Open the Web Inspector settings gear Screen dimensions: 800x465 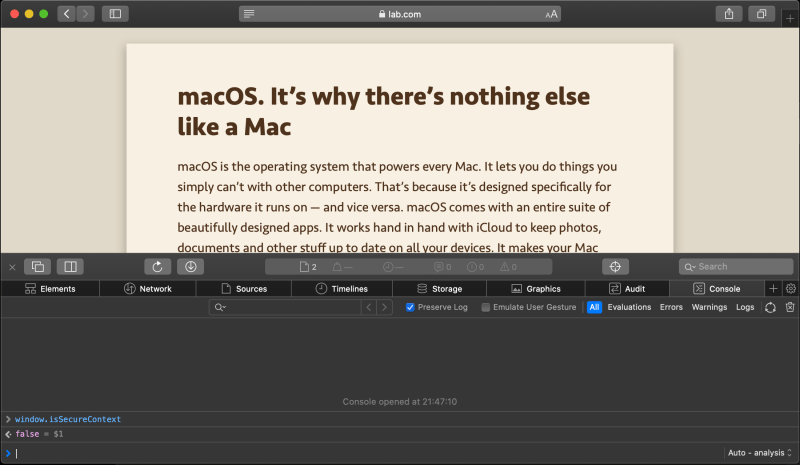coord(790,288)
